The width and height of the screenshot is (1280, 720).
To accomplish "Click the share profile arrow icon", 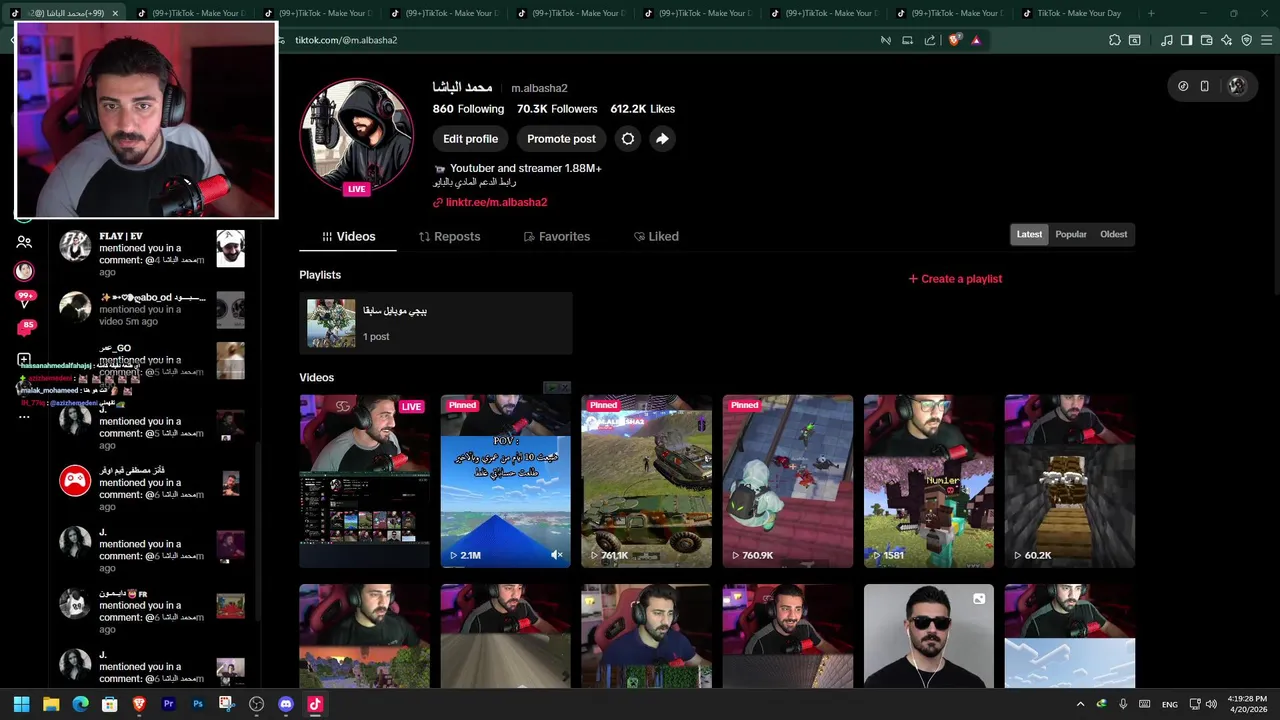I will point(662,139).
